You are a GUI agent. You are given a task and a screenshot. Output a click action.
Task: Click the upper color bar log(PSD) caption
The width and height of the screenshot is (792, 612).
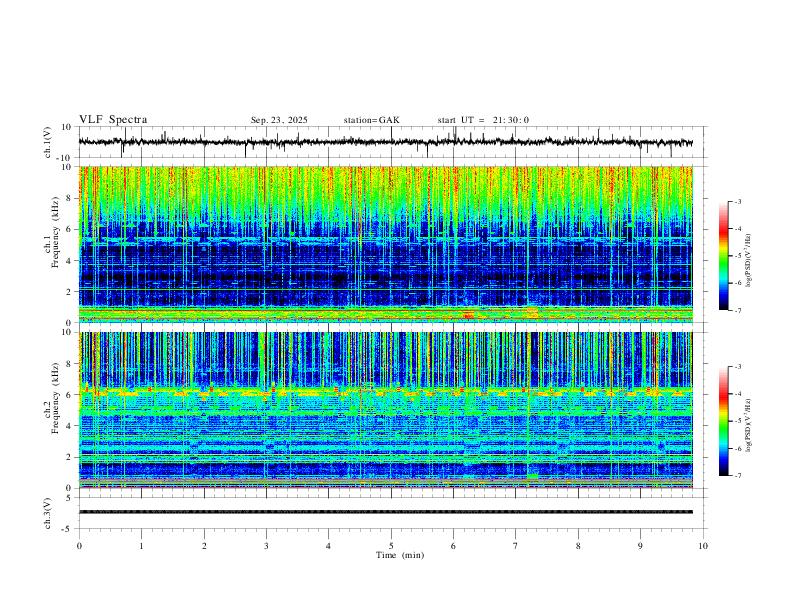point(749,260)
